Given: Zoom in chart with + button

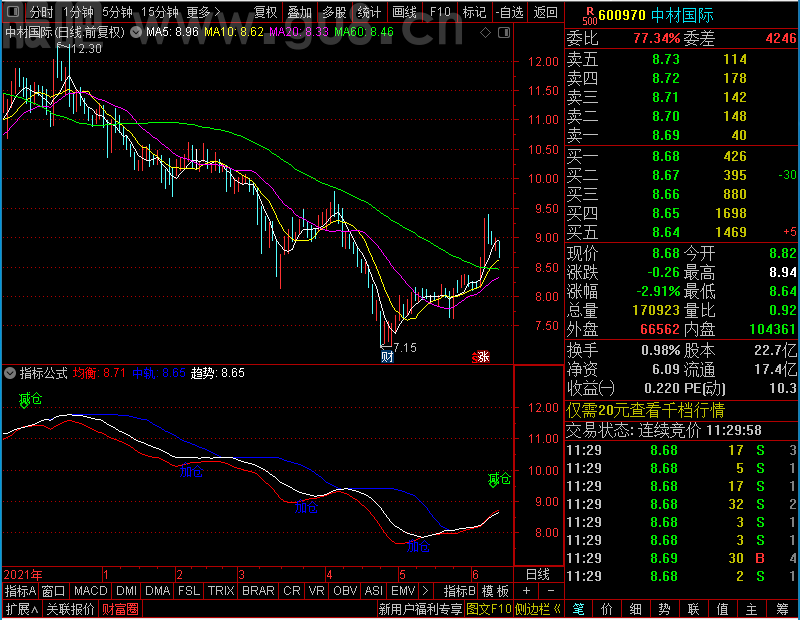Looking at the screenshot, I should tap(526, 591).
